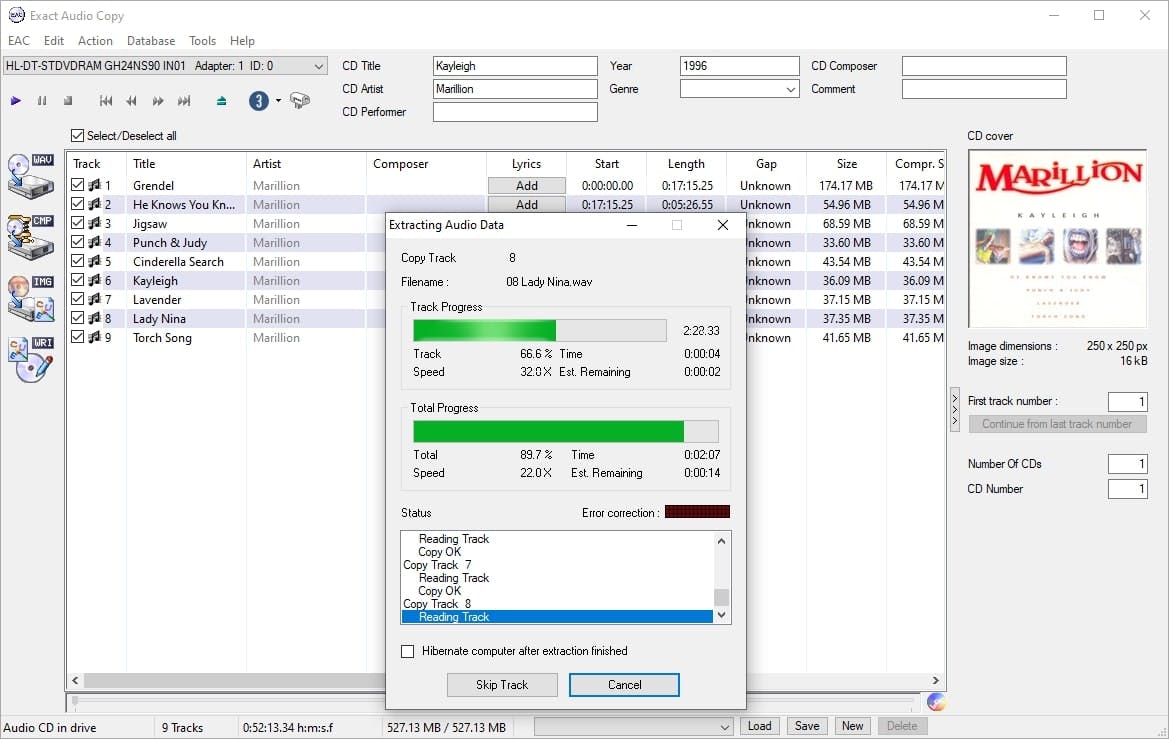Click the IMG copy image icon
Screen dimensions: 1169x739
click(x=30, y=298)
